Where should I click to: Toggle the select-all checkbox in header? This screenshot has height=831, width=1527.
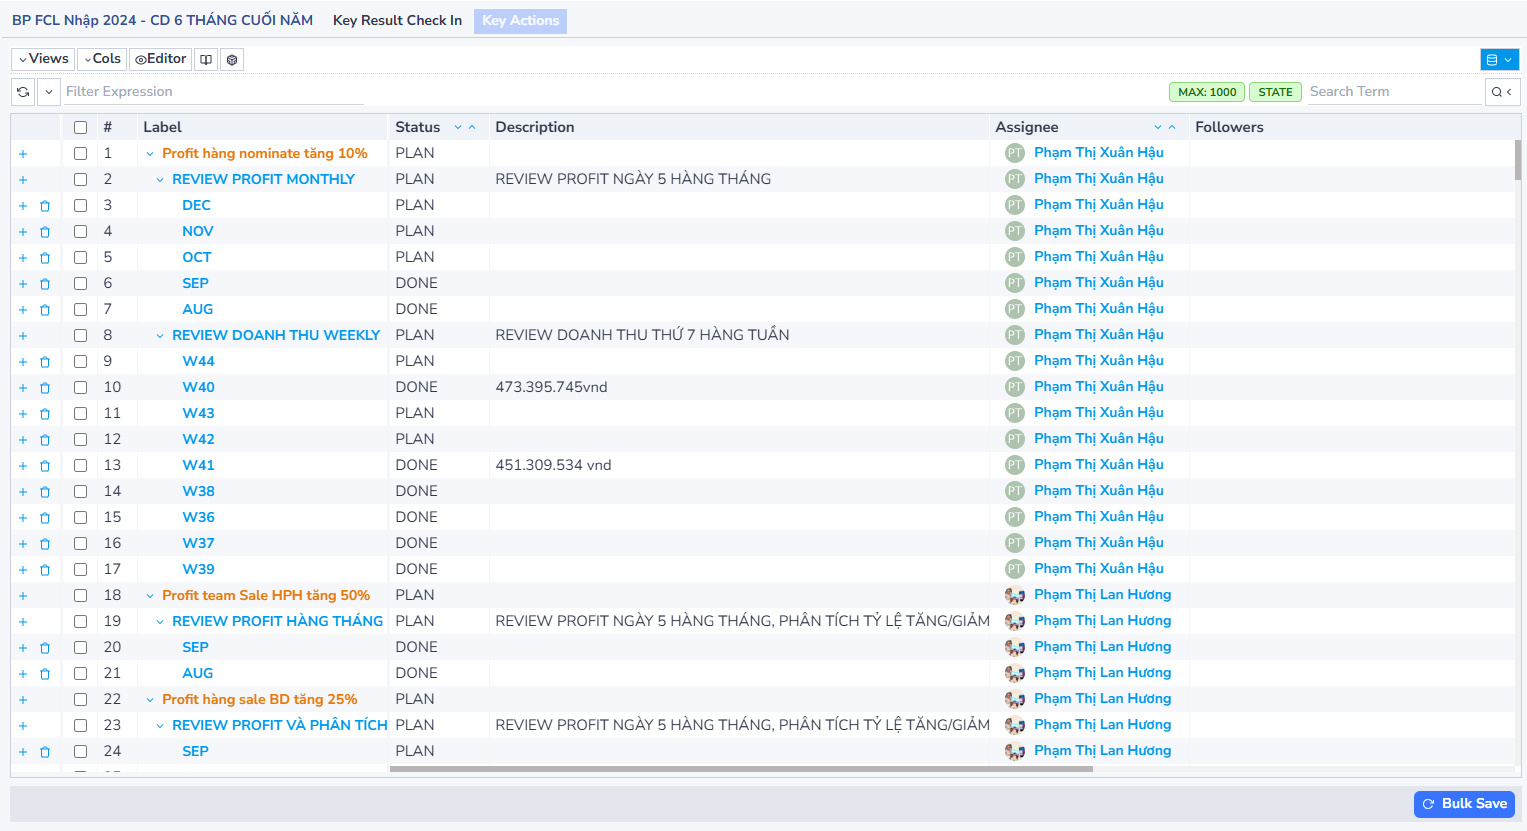(x=80, y=128)
